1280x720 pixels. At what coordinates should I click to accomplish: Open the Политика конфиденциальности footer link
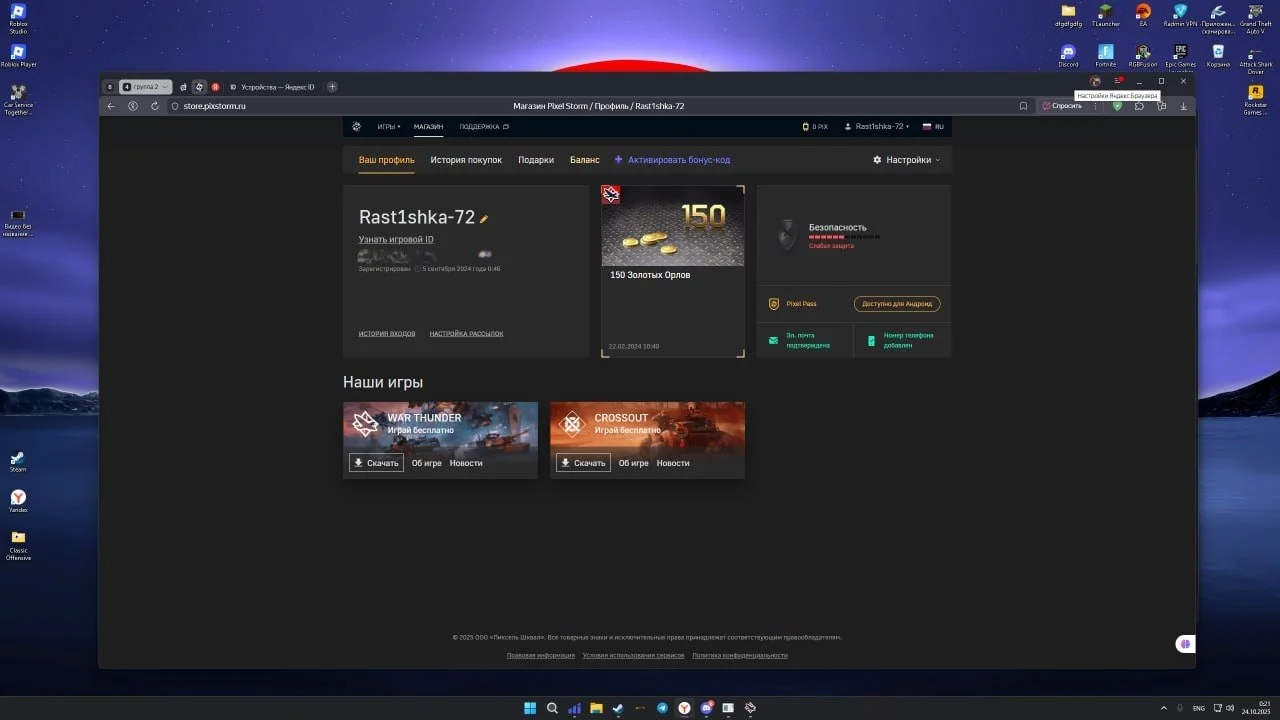point(740,656)
